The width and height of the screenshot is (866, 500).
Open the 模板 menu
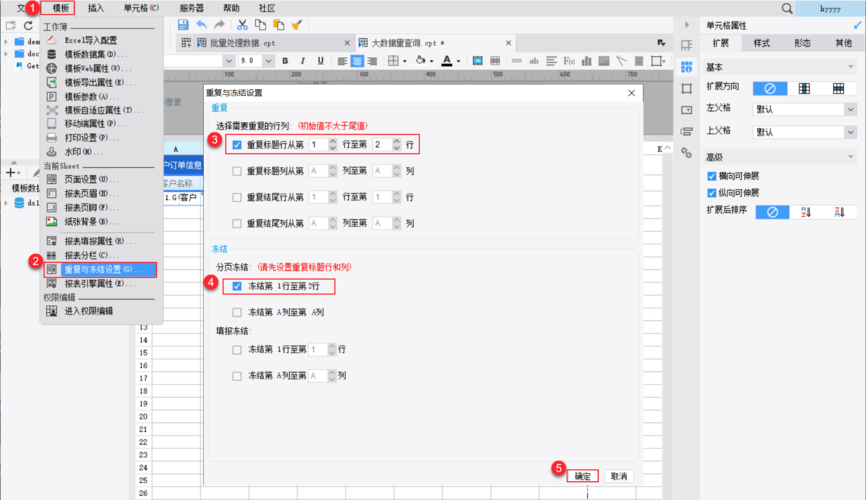61,8
